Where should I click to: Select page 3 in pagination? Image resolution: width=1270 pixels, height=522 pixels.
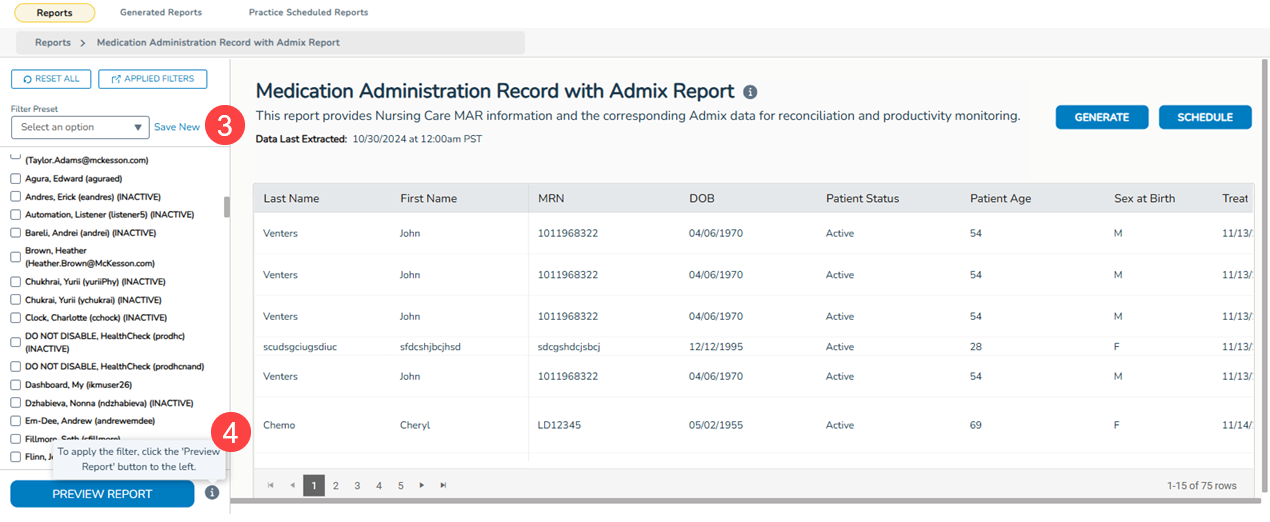tap(357, 485)
